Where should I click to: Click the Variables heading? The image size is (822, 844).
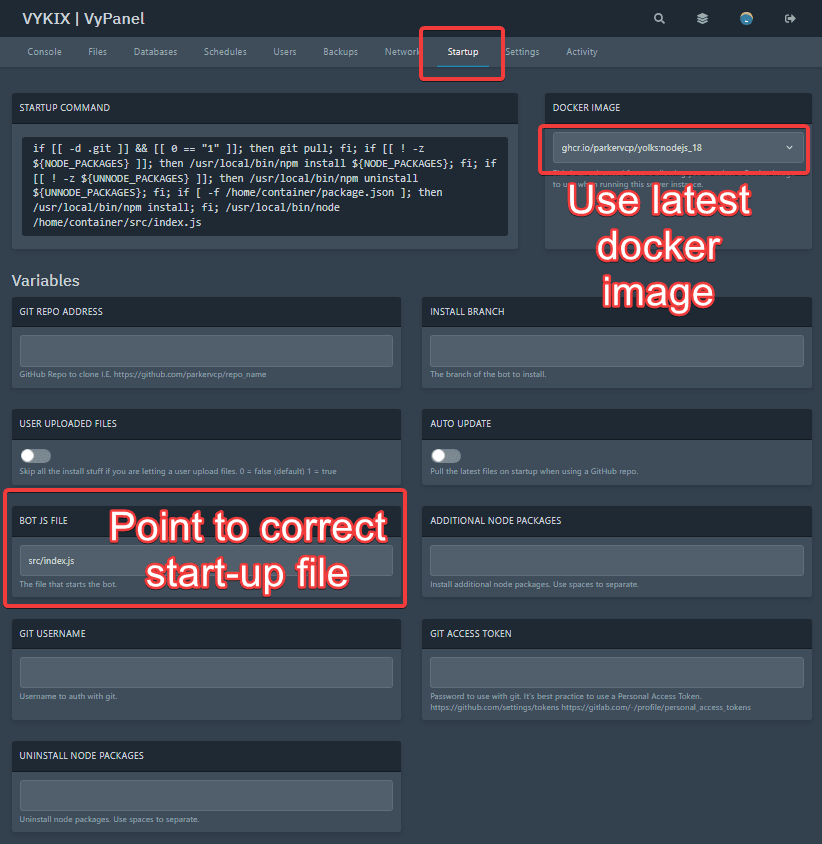click(46, 280)
